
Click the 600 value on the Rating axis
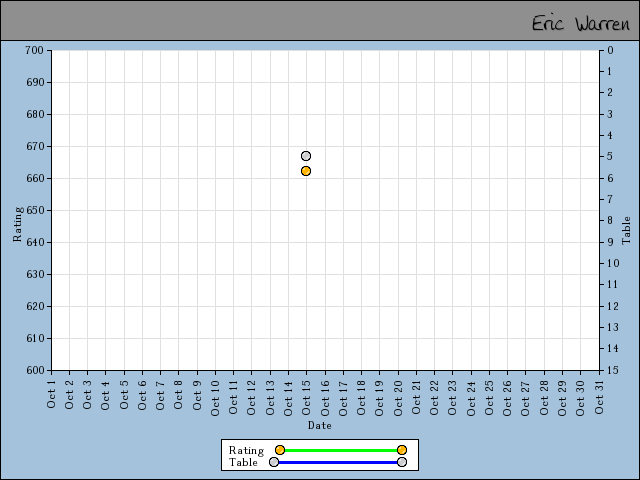[34, 370]
